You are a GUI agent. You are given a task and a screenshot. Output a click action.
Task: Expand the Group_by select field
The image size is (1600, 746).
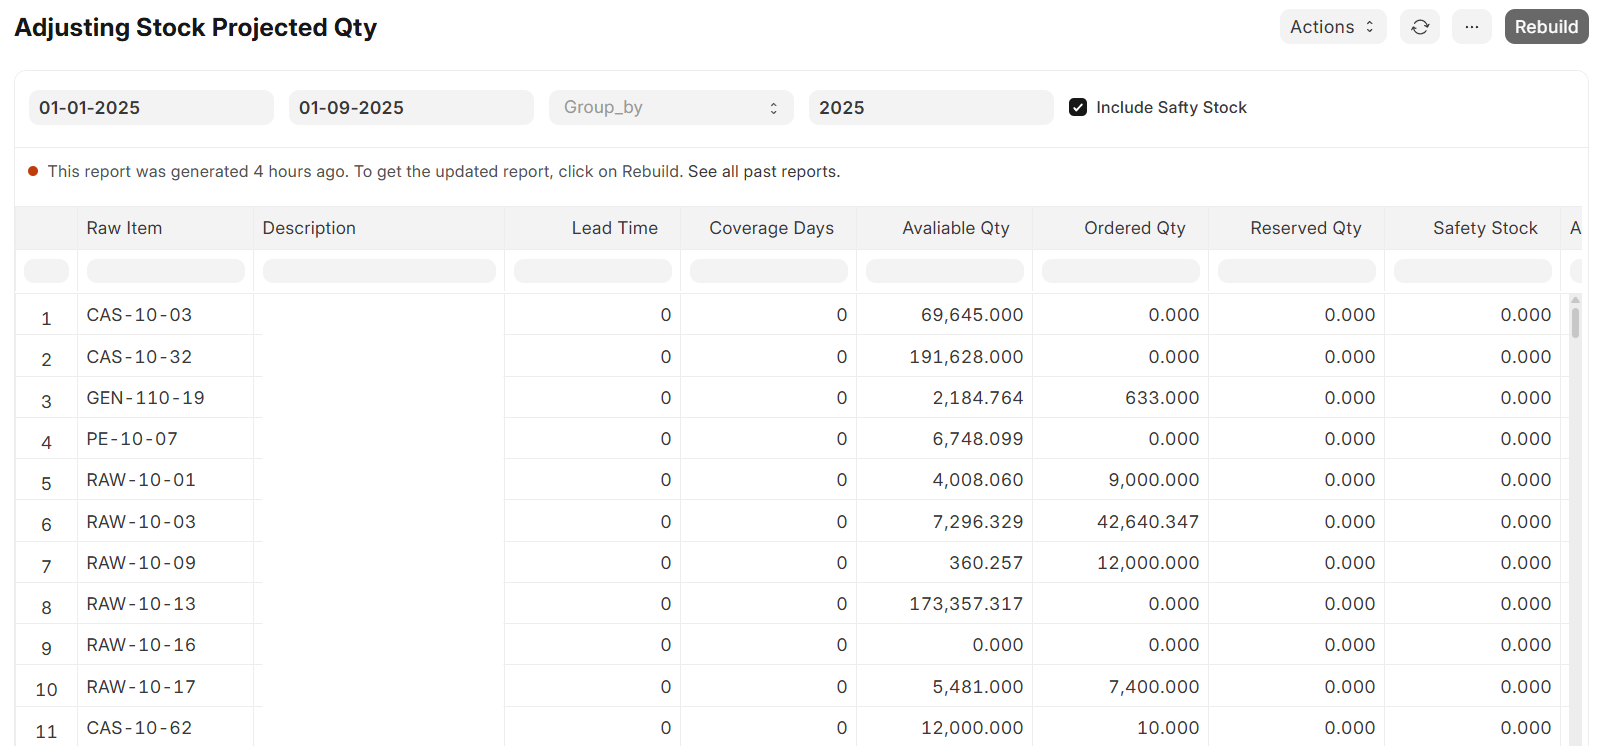(670, 107)
